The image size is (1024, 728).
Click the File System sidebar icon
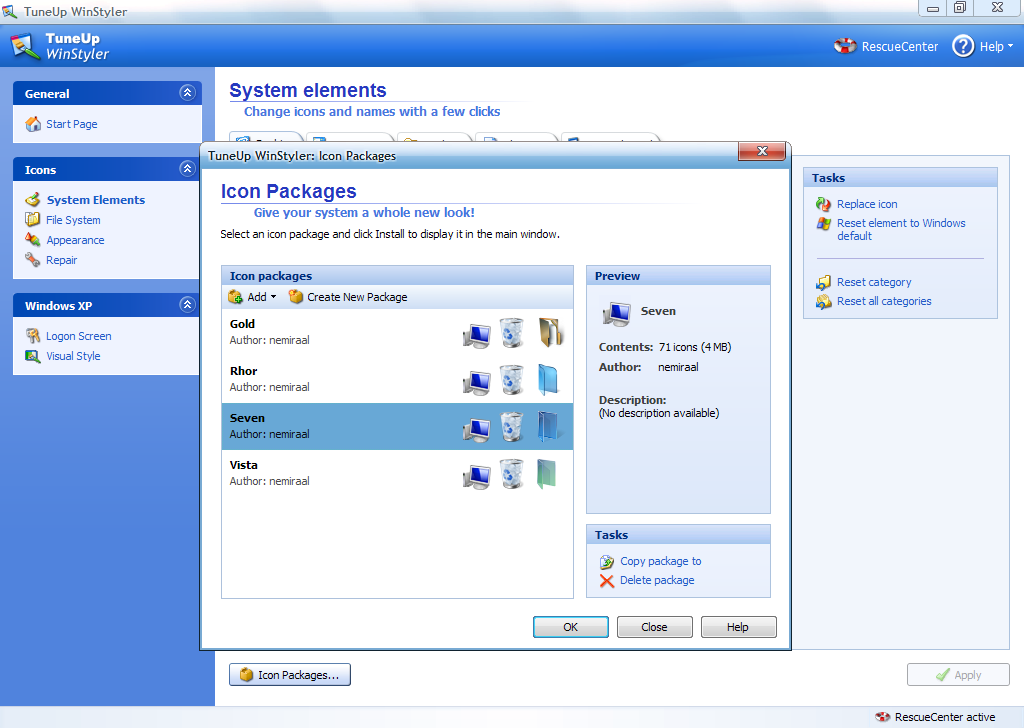(x=33, y=219)
